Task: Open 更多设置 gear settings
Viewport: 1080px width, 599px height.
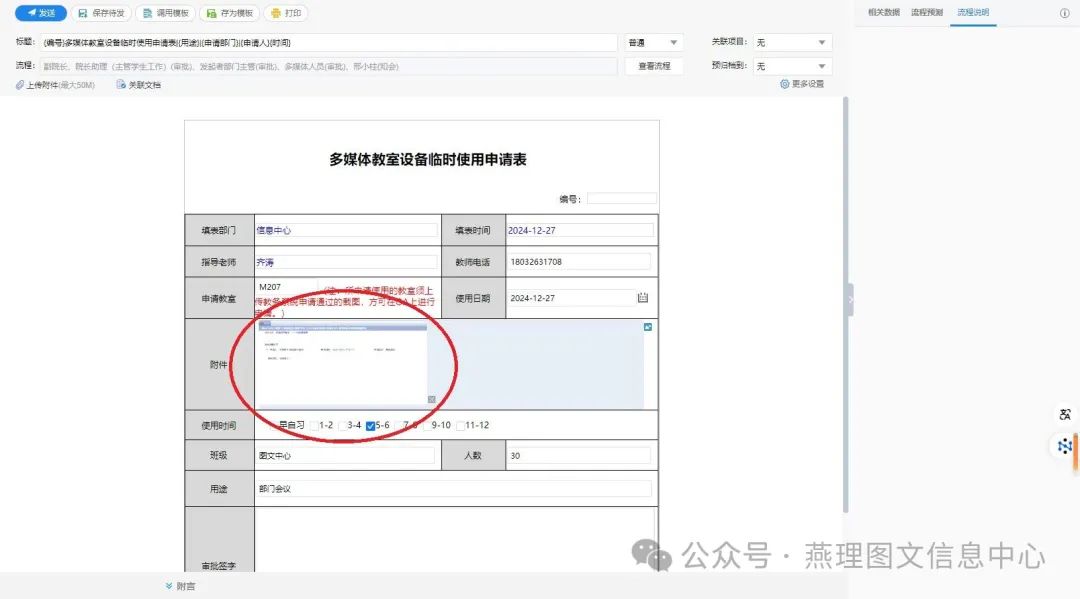Action: (785, 84)
